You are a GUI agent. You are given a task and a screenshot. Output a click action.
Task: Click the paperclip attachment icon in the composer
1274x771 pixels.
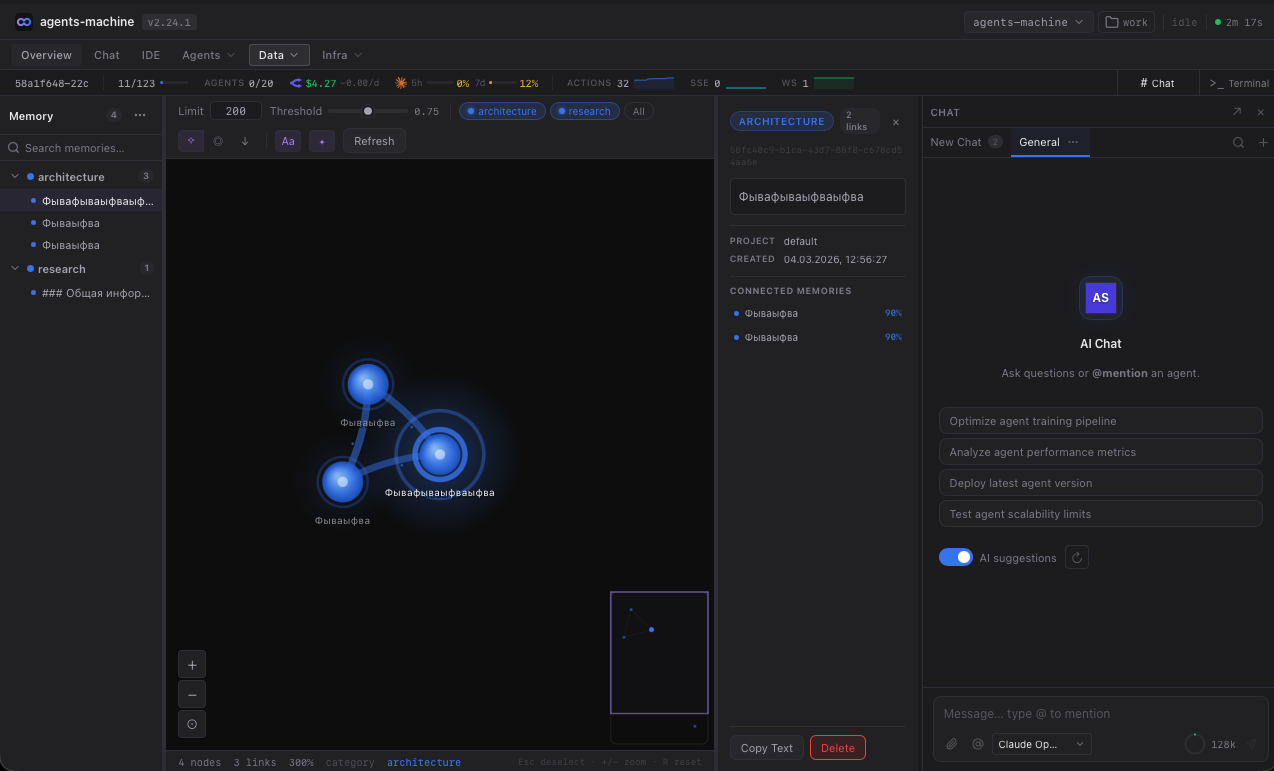(951, 744)
